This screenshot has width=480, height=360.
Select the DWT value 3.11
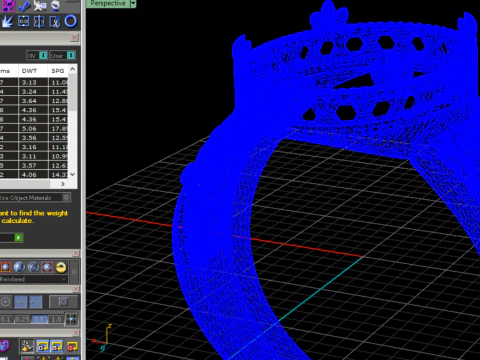pyautogui.click(x=29, y=156)
